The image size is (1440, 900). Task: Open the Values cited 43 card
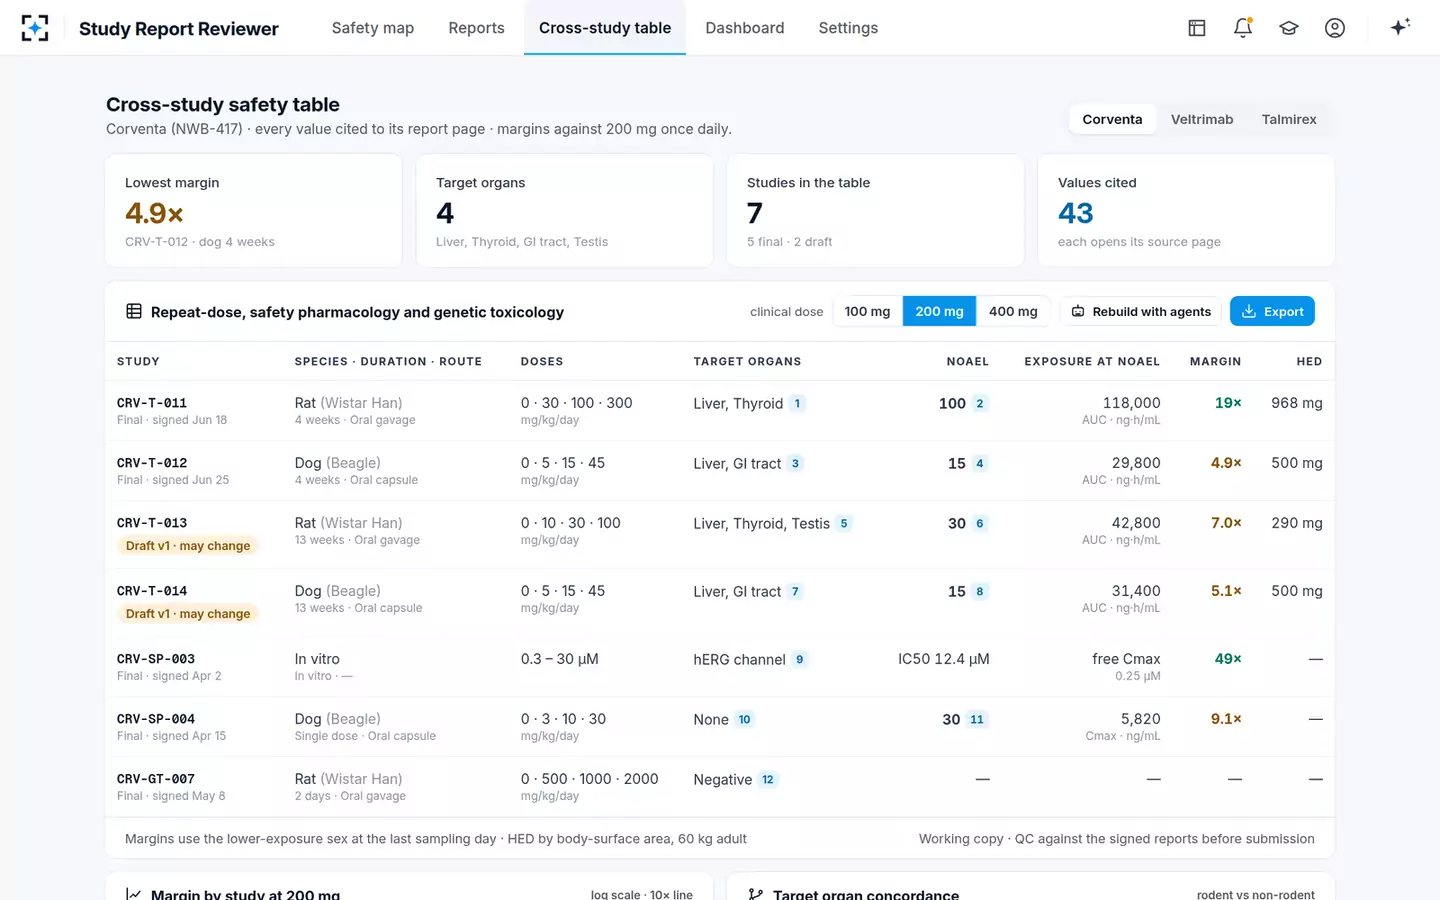(x=1186, y=211)
